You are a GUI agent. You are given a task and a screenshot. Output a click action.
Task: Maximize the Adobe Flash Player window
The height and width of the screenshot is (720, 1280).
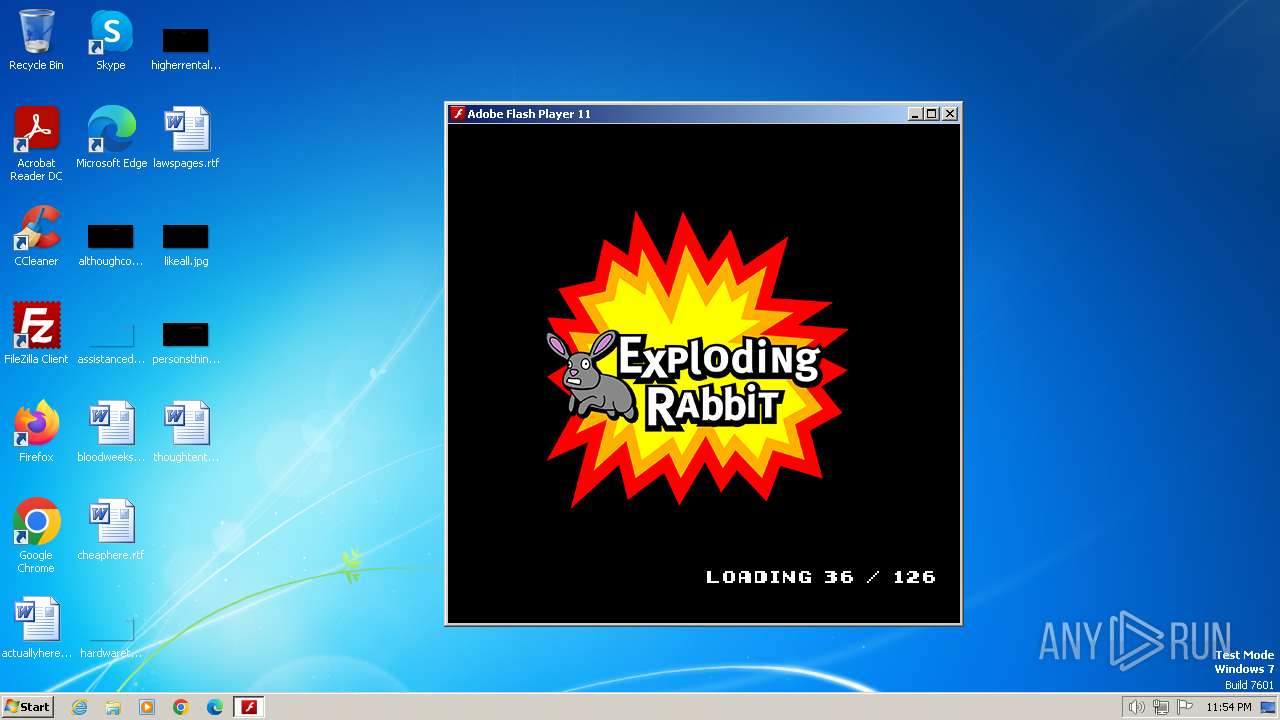(x=931, y=114)
